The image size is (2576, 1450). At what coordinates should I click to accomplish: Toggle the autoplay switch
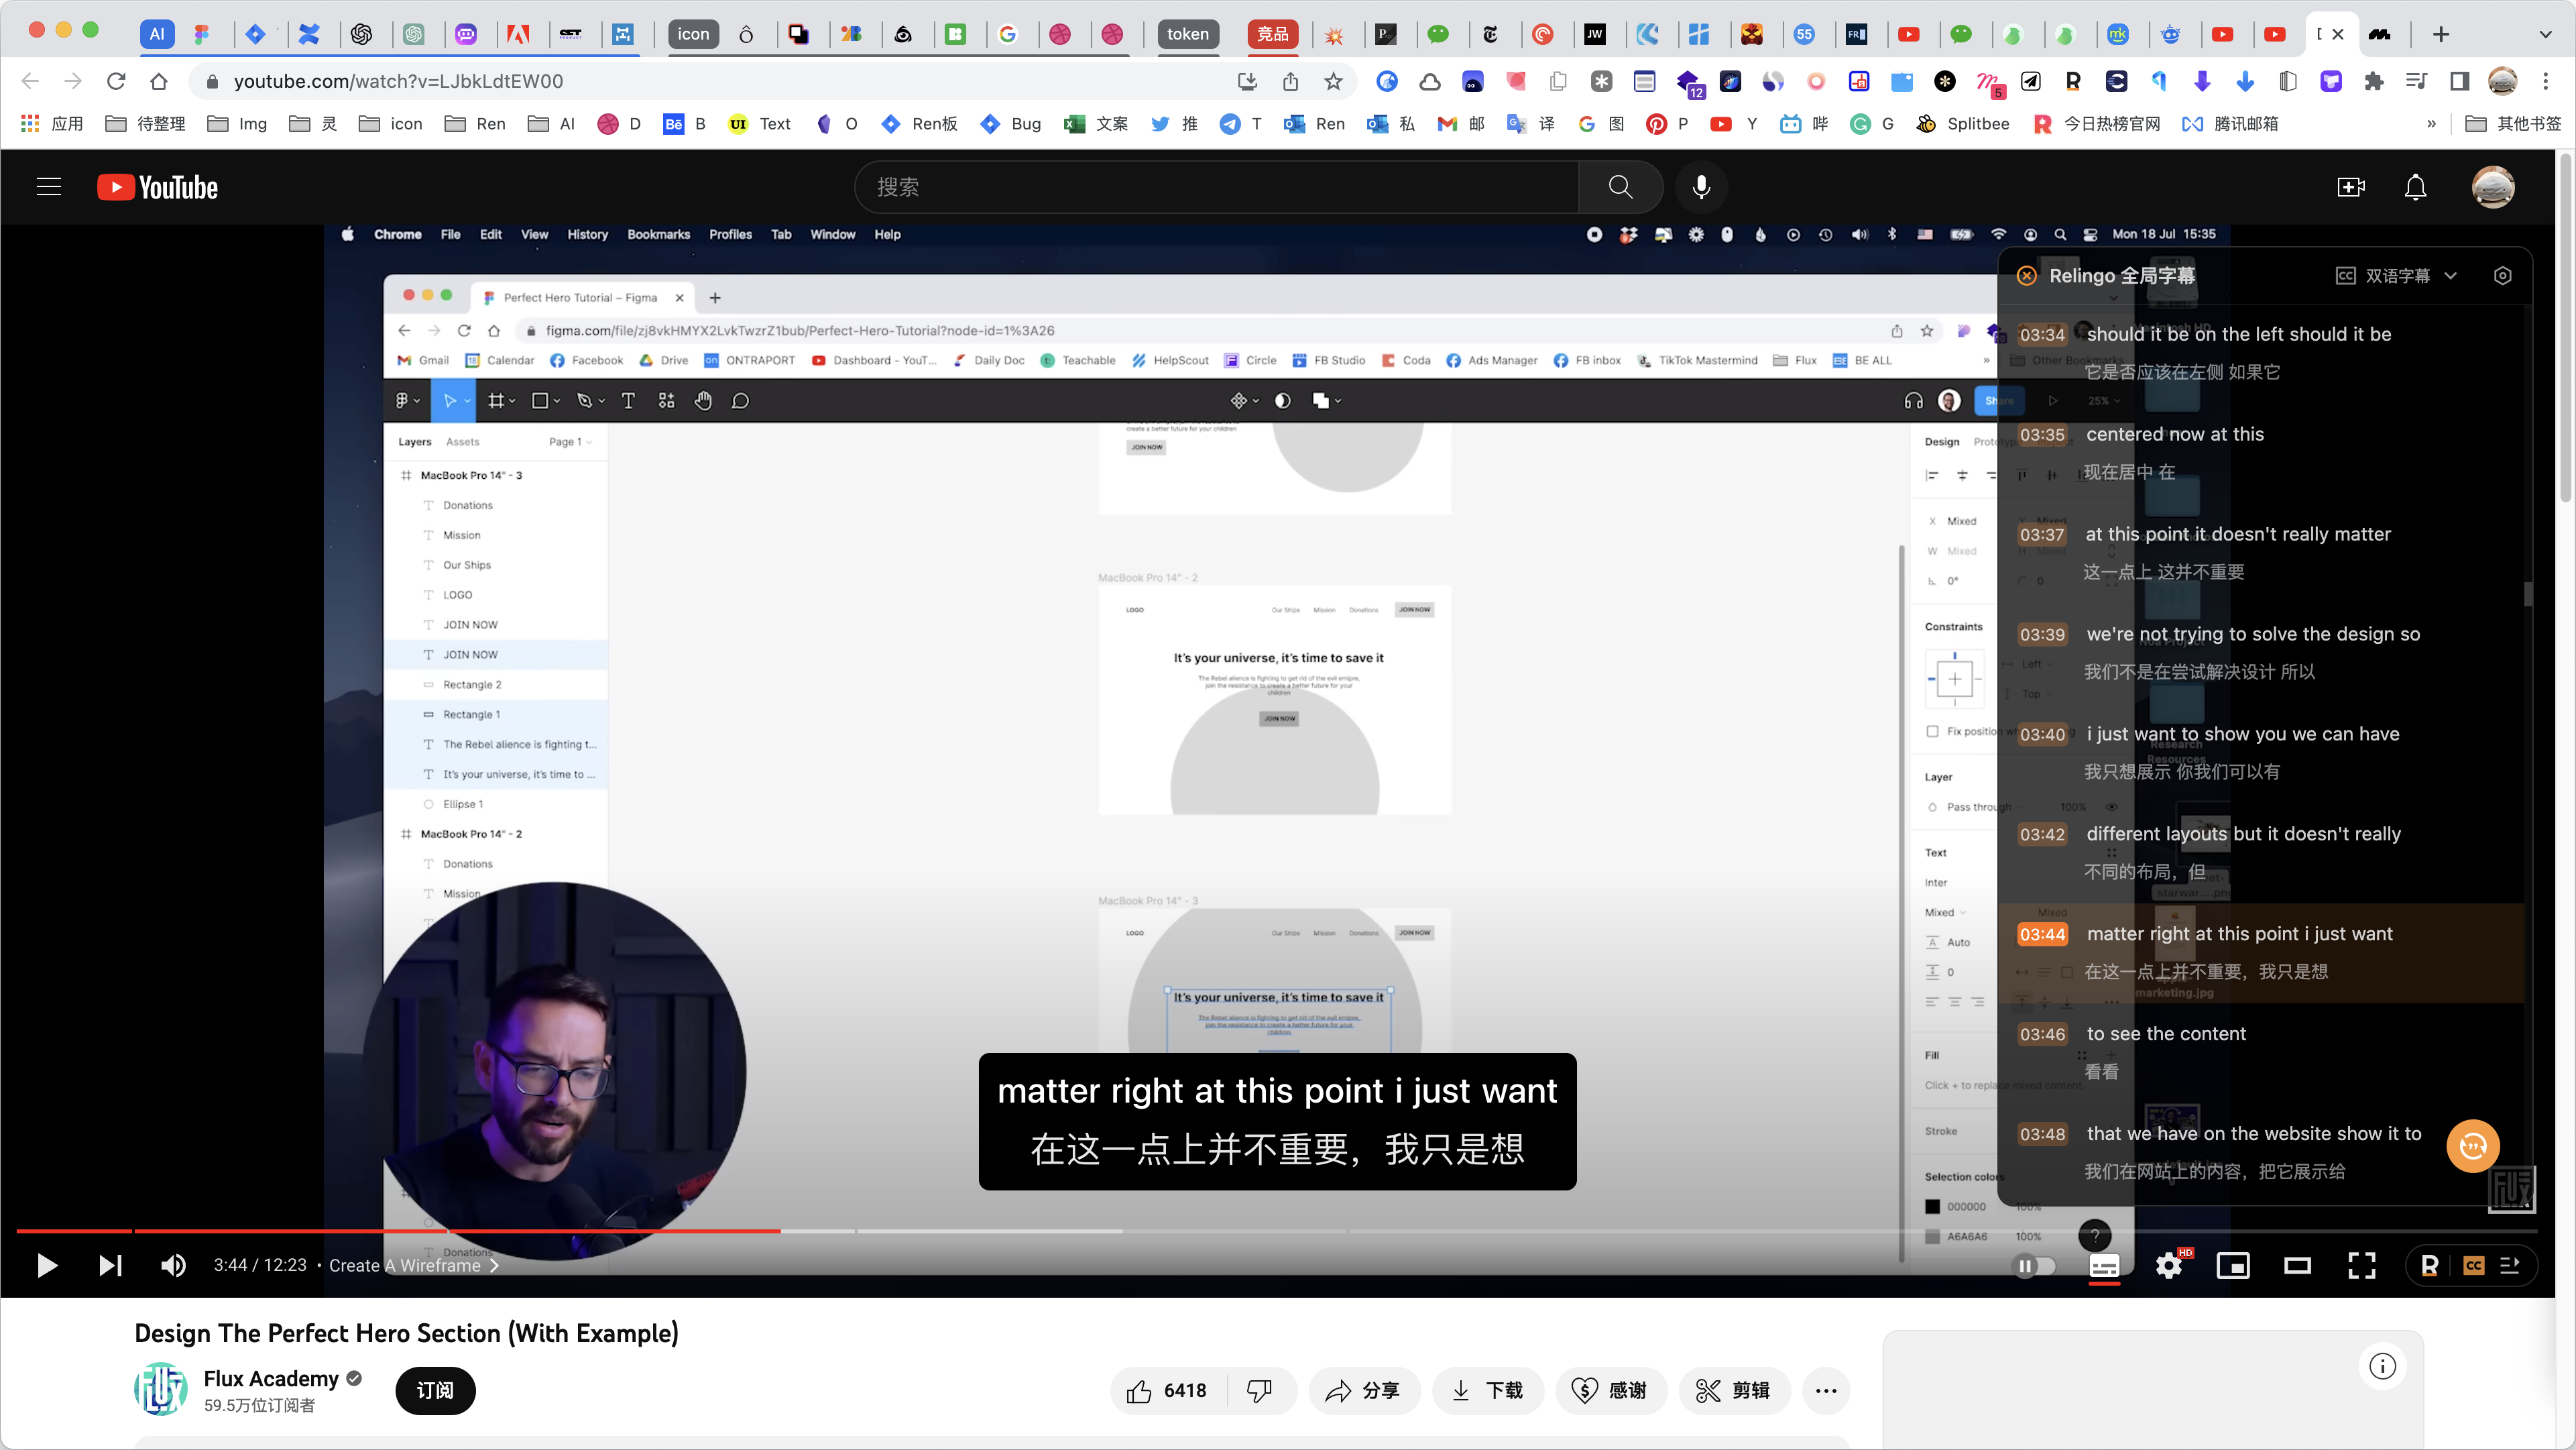[x=2034, y=1266]
